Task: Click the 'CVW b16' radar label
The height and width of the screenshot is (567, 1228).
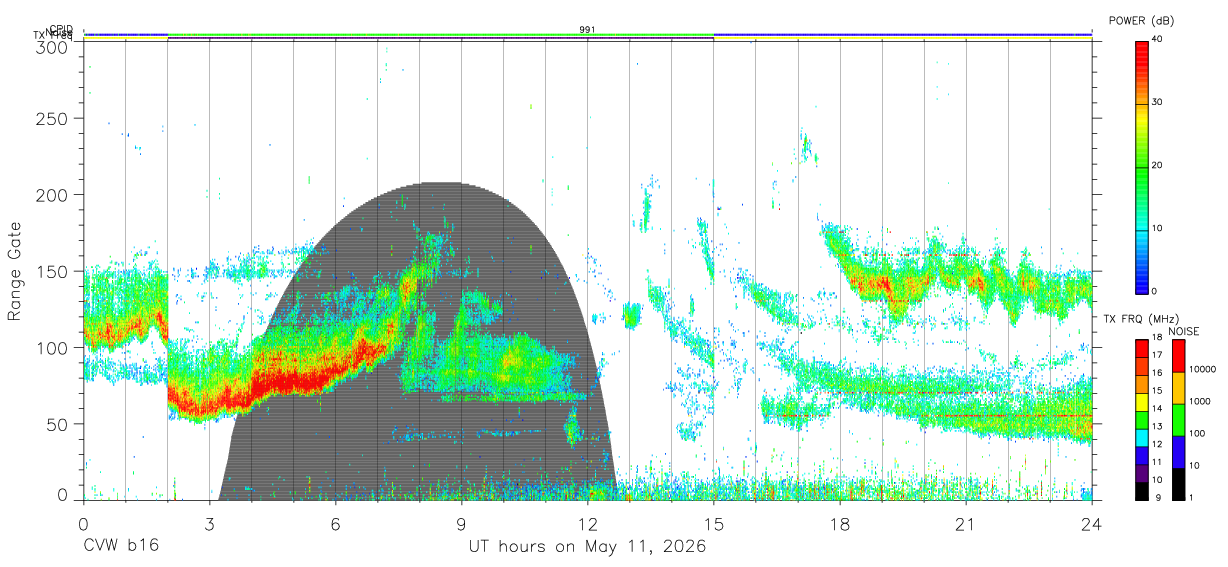Action: coord(120,547)
